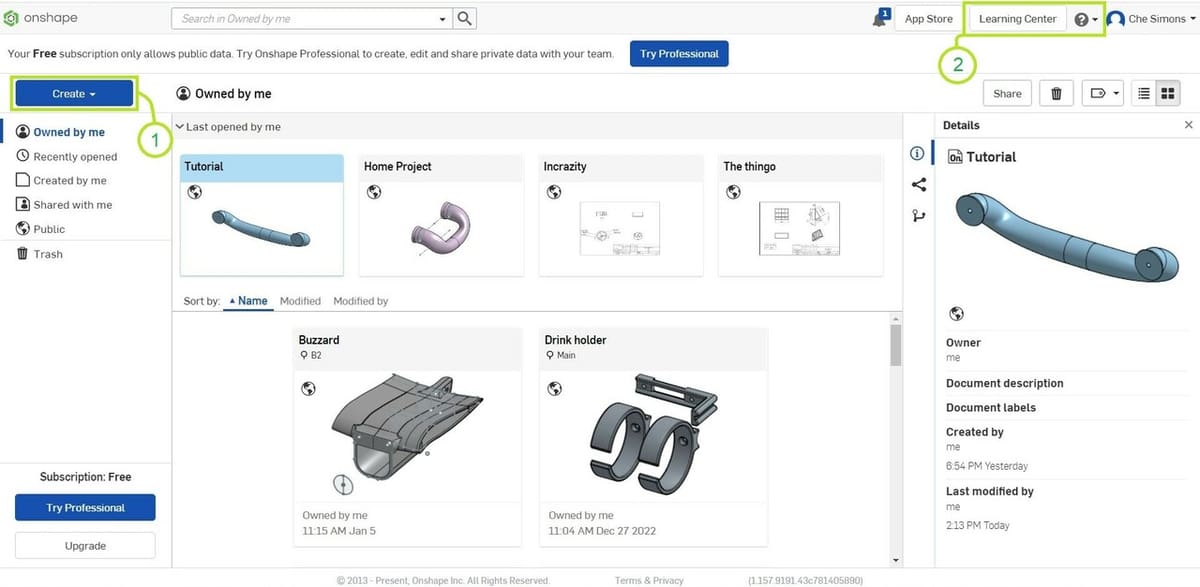Open the Home Project document thumbnail
This screenshot has height=587, width=1200.
point(441,227)
